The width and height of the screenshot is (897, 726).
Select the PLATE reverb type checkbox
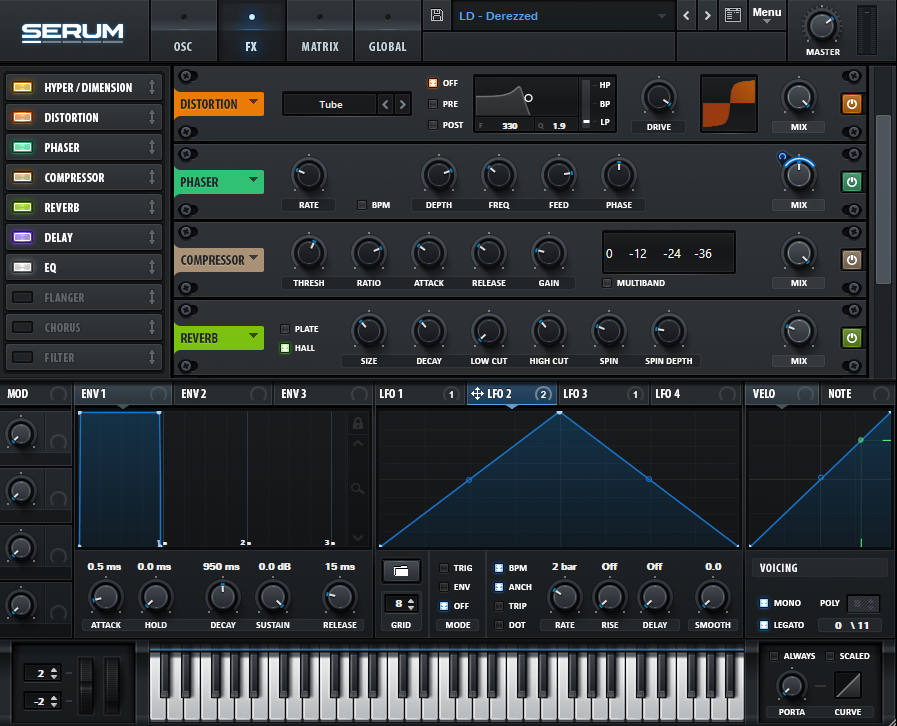pos(285,329)
